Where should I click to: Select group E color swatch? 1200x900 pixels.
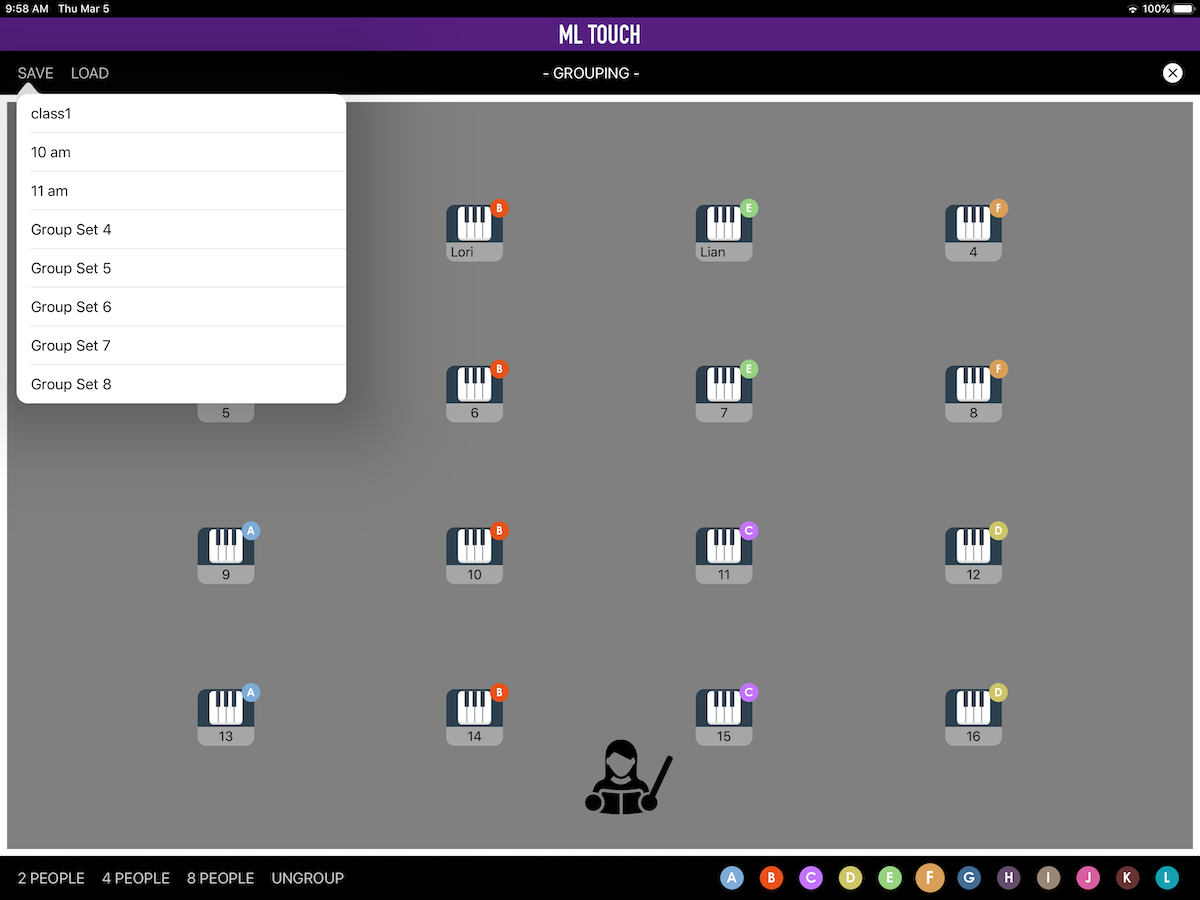(x=890, y=878)
